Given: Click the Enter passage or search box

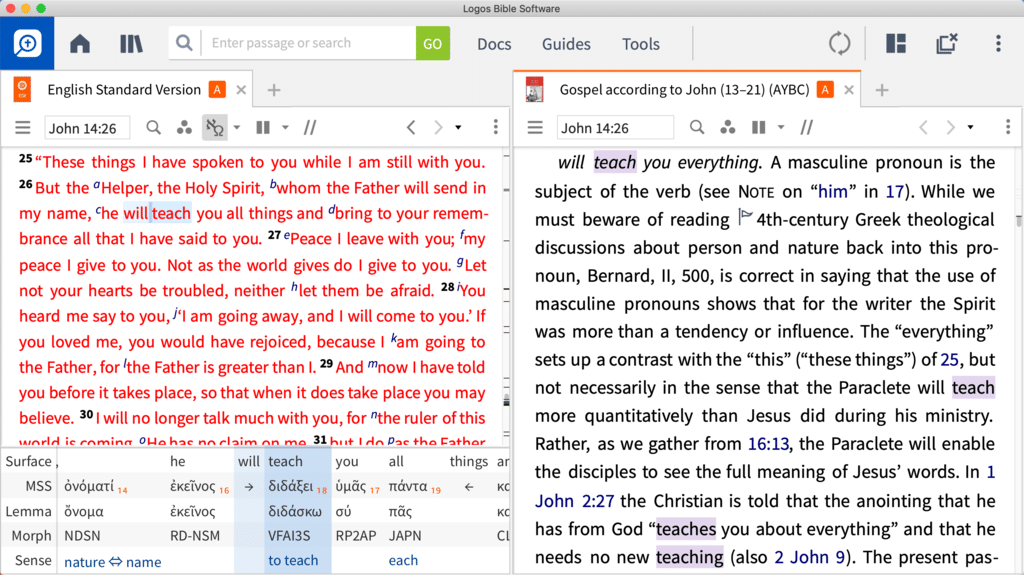Looking at the screenshot, I should (x=308, y=43).
